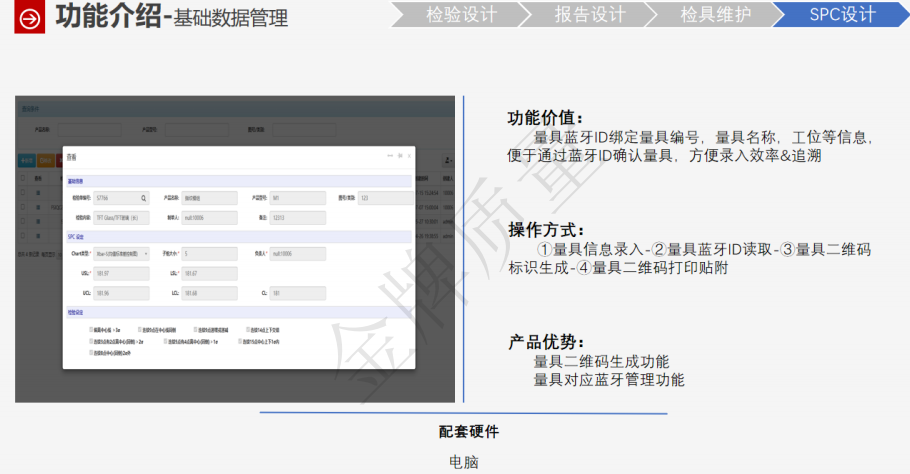This screenshot has width=910, height=474.
Task: Switch to the 报告设计 tab
Action: [589, 14]
